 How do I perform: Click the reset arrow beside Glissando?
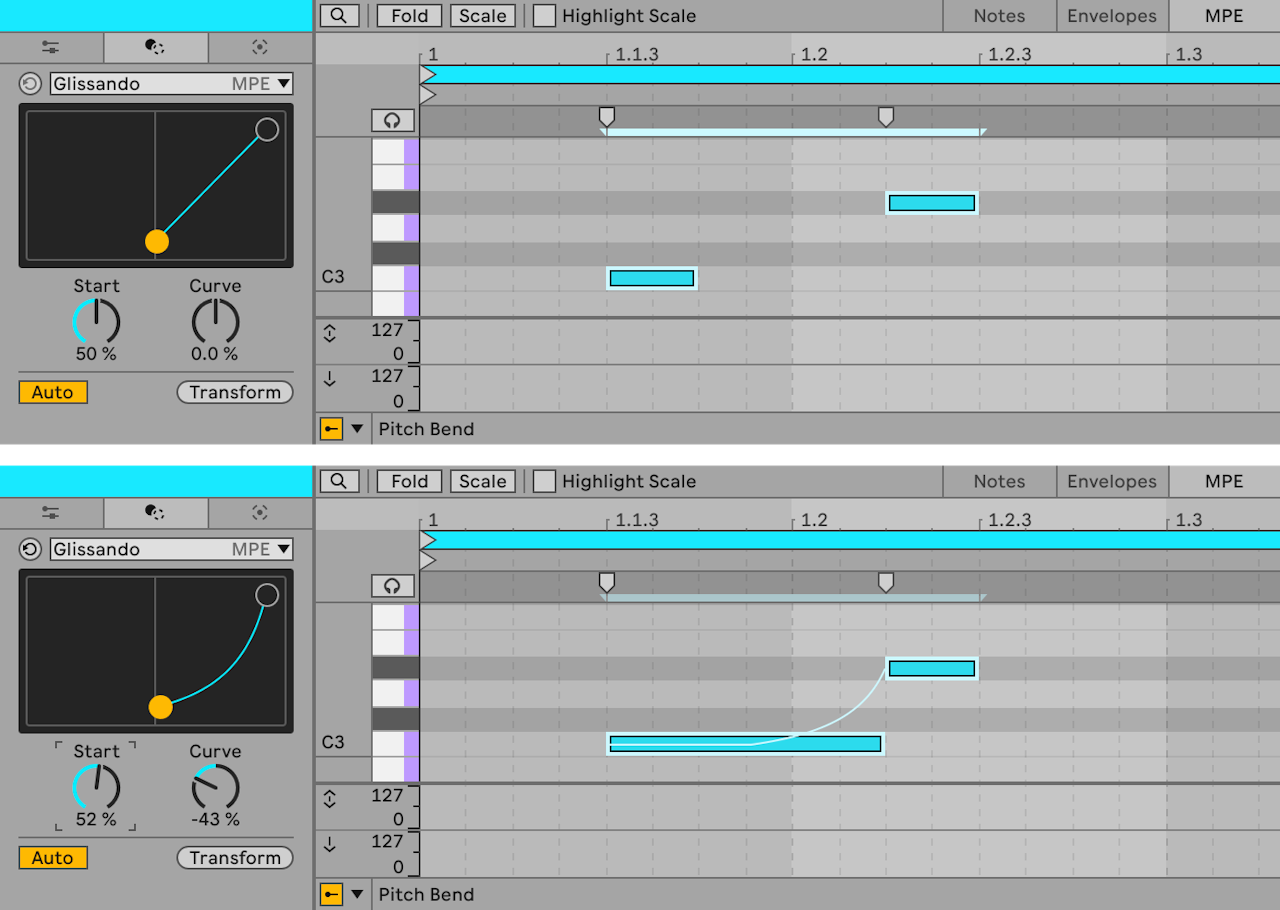30,83
